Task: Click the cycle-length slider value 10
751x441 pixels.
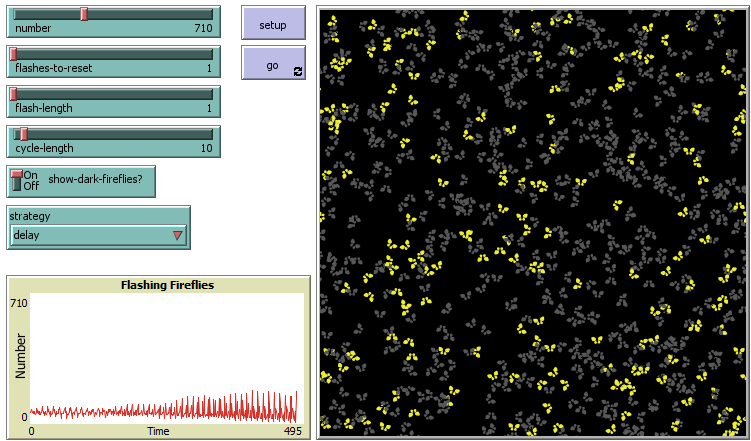Action: [205, 149]
